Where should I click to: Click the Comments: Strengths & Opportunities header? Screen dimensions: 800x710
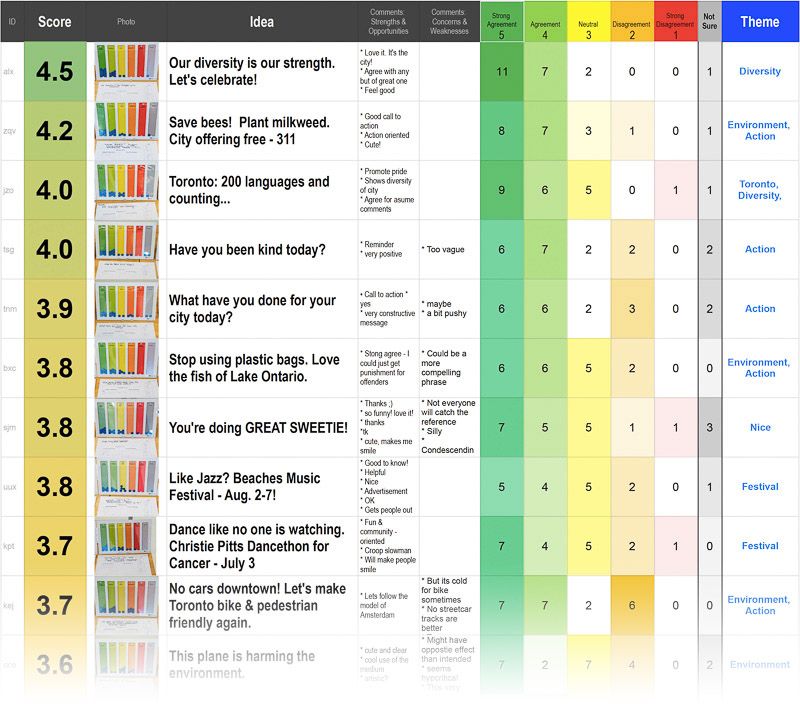tap(388, 21)
